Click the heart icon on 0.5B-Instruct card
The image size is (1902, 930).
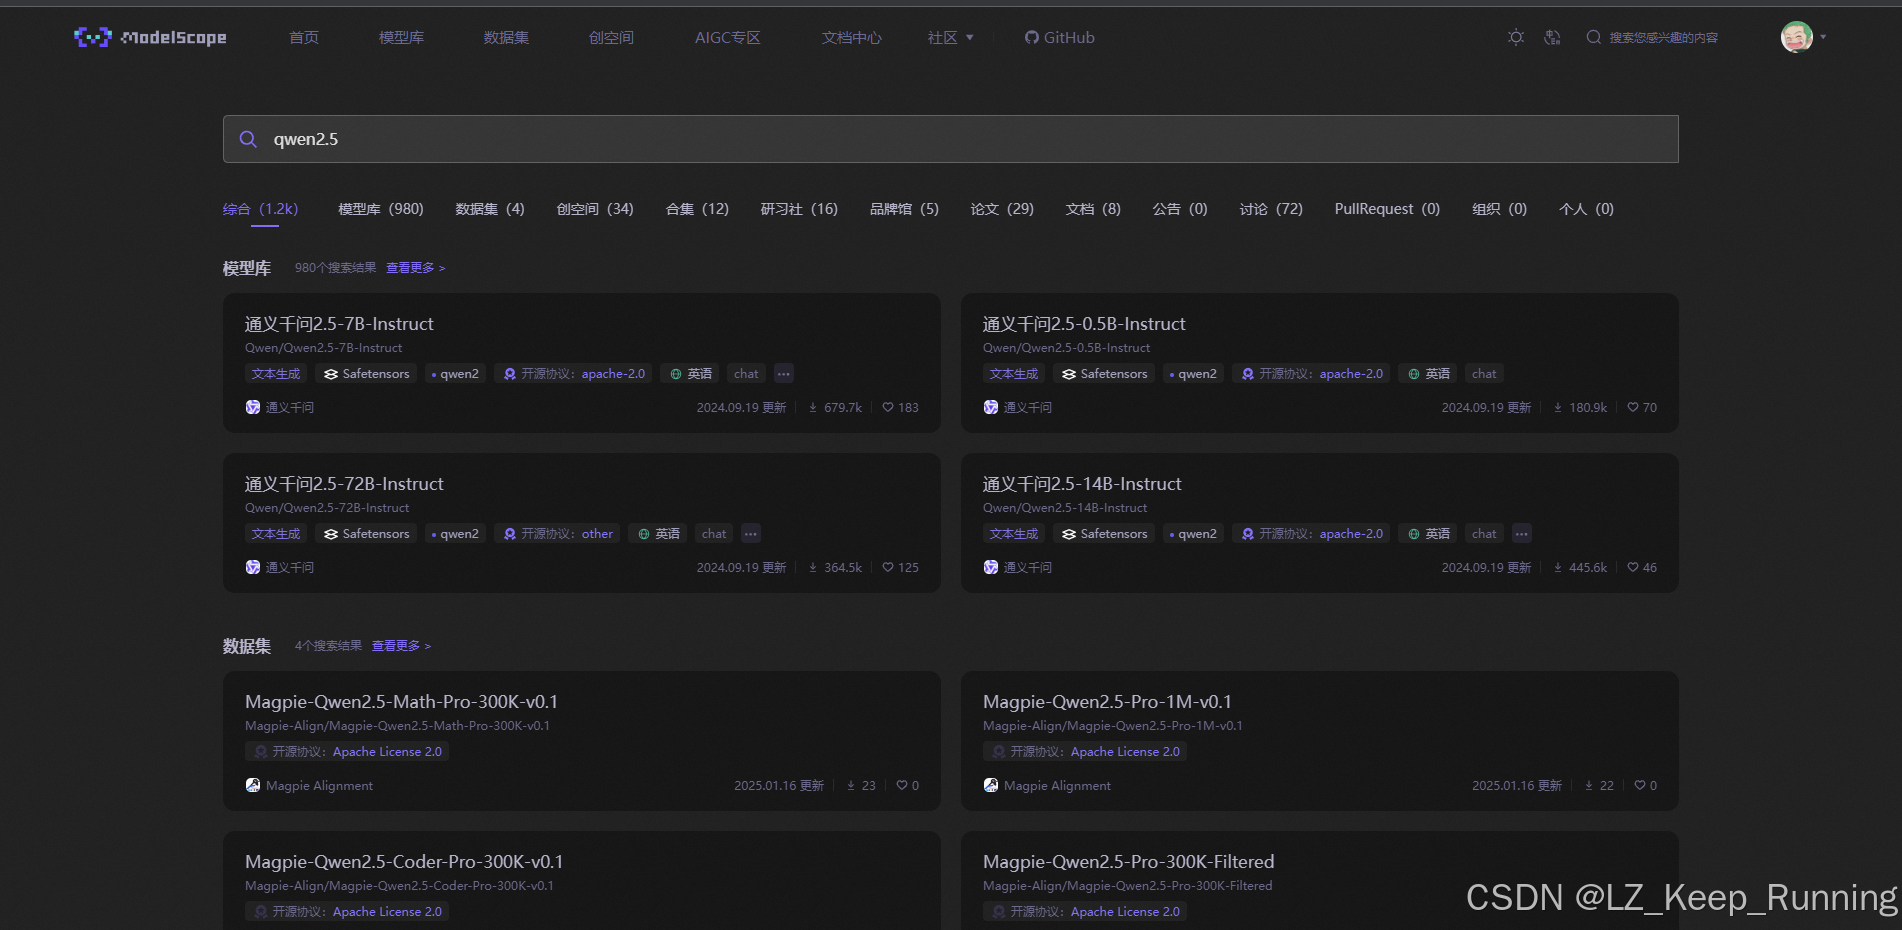click(x=1633, y=407)
